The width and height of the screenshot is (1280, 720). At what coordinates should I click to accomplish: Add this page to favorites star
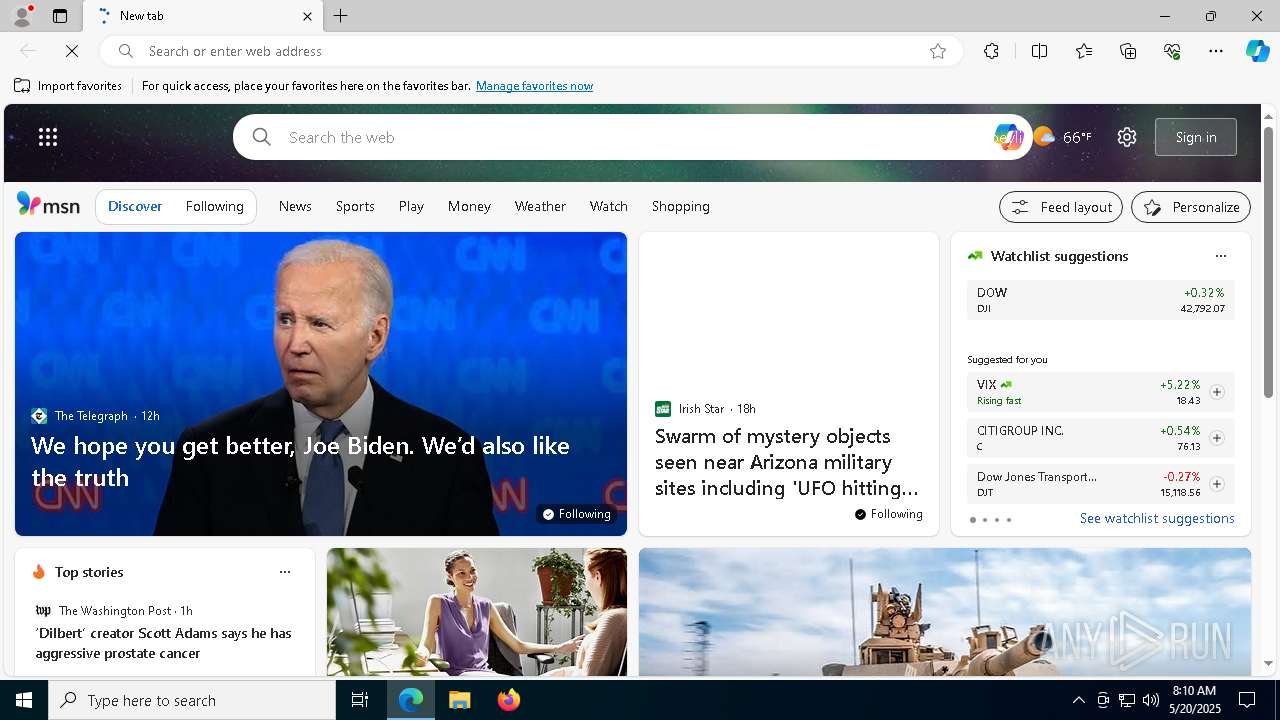(938, 51)
